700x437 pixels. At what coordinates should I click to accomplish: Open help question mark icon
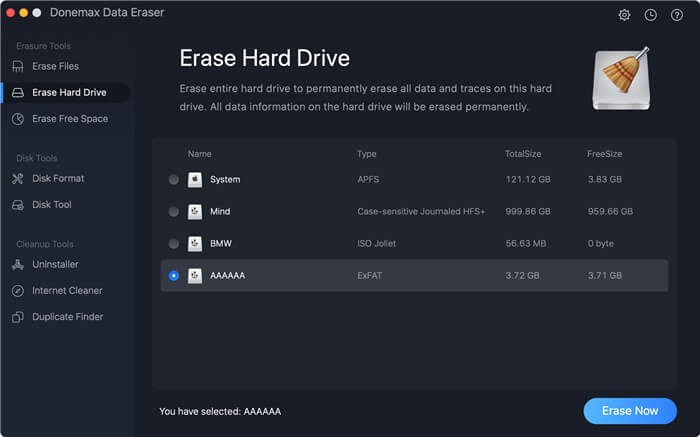[x=677, y=15]
